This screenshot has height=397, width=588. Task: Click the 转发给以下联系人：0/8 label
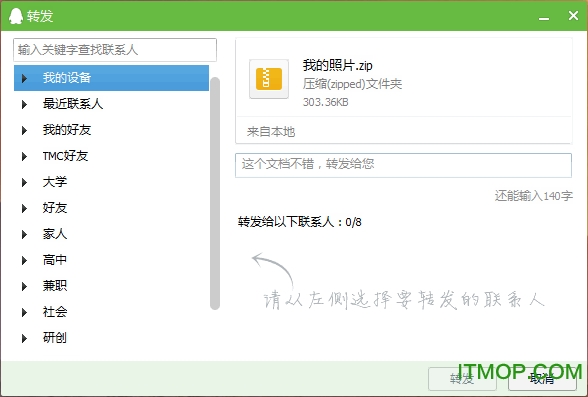[300, 222]
